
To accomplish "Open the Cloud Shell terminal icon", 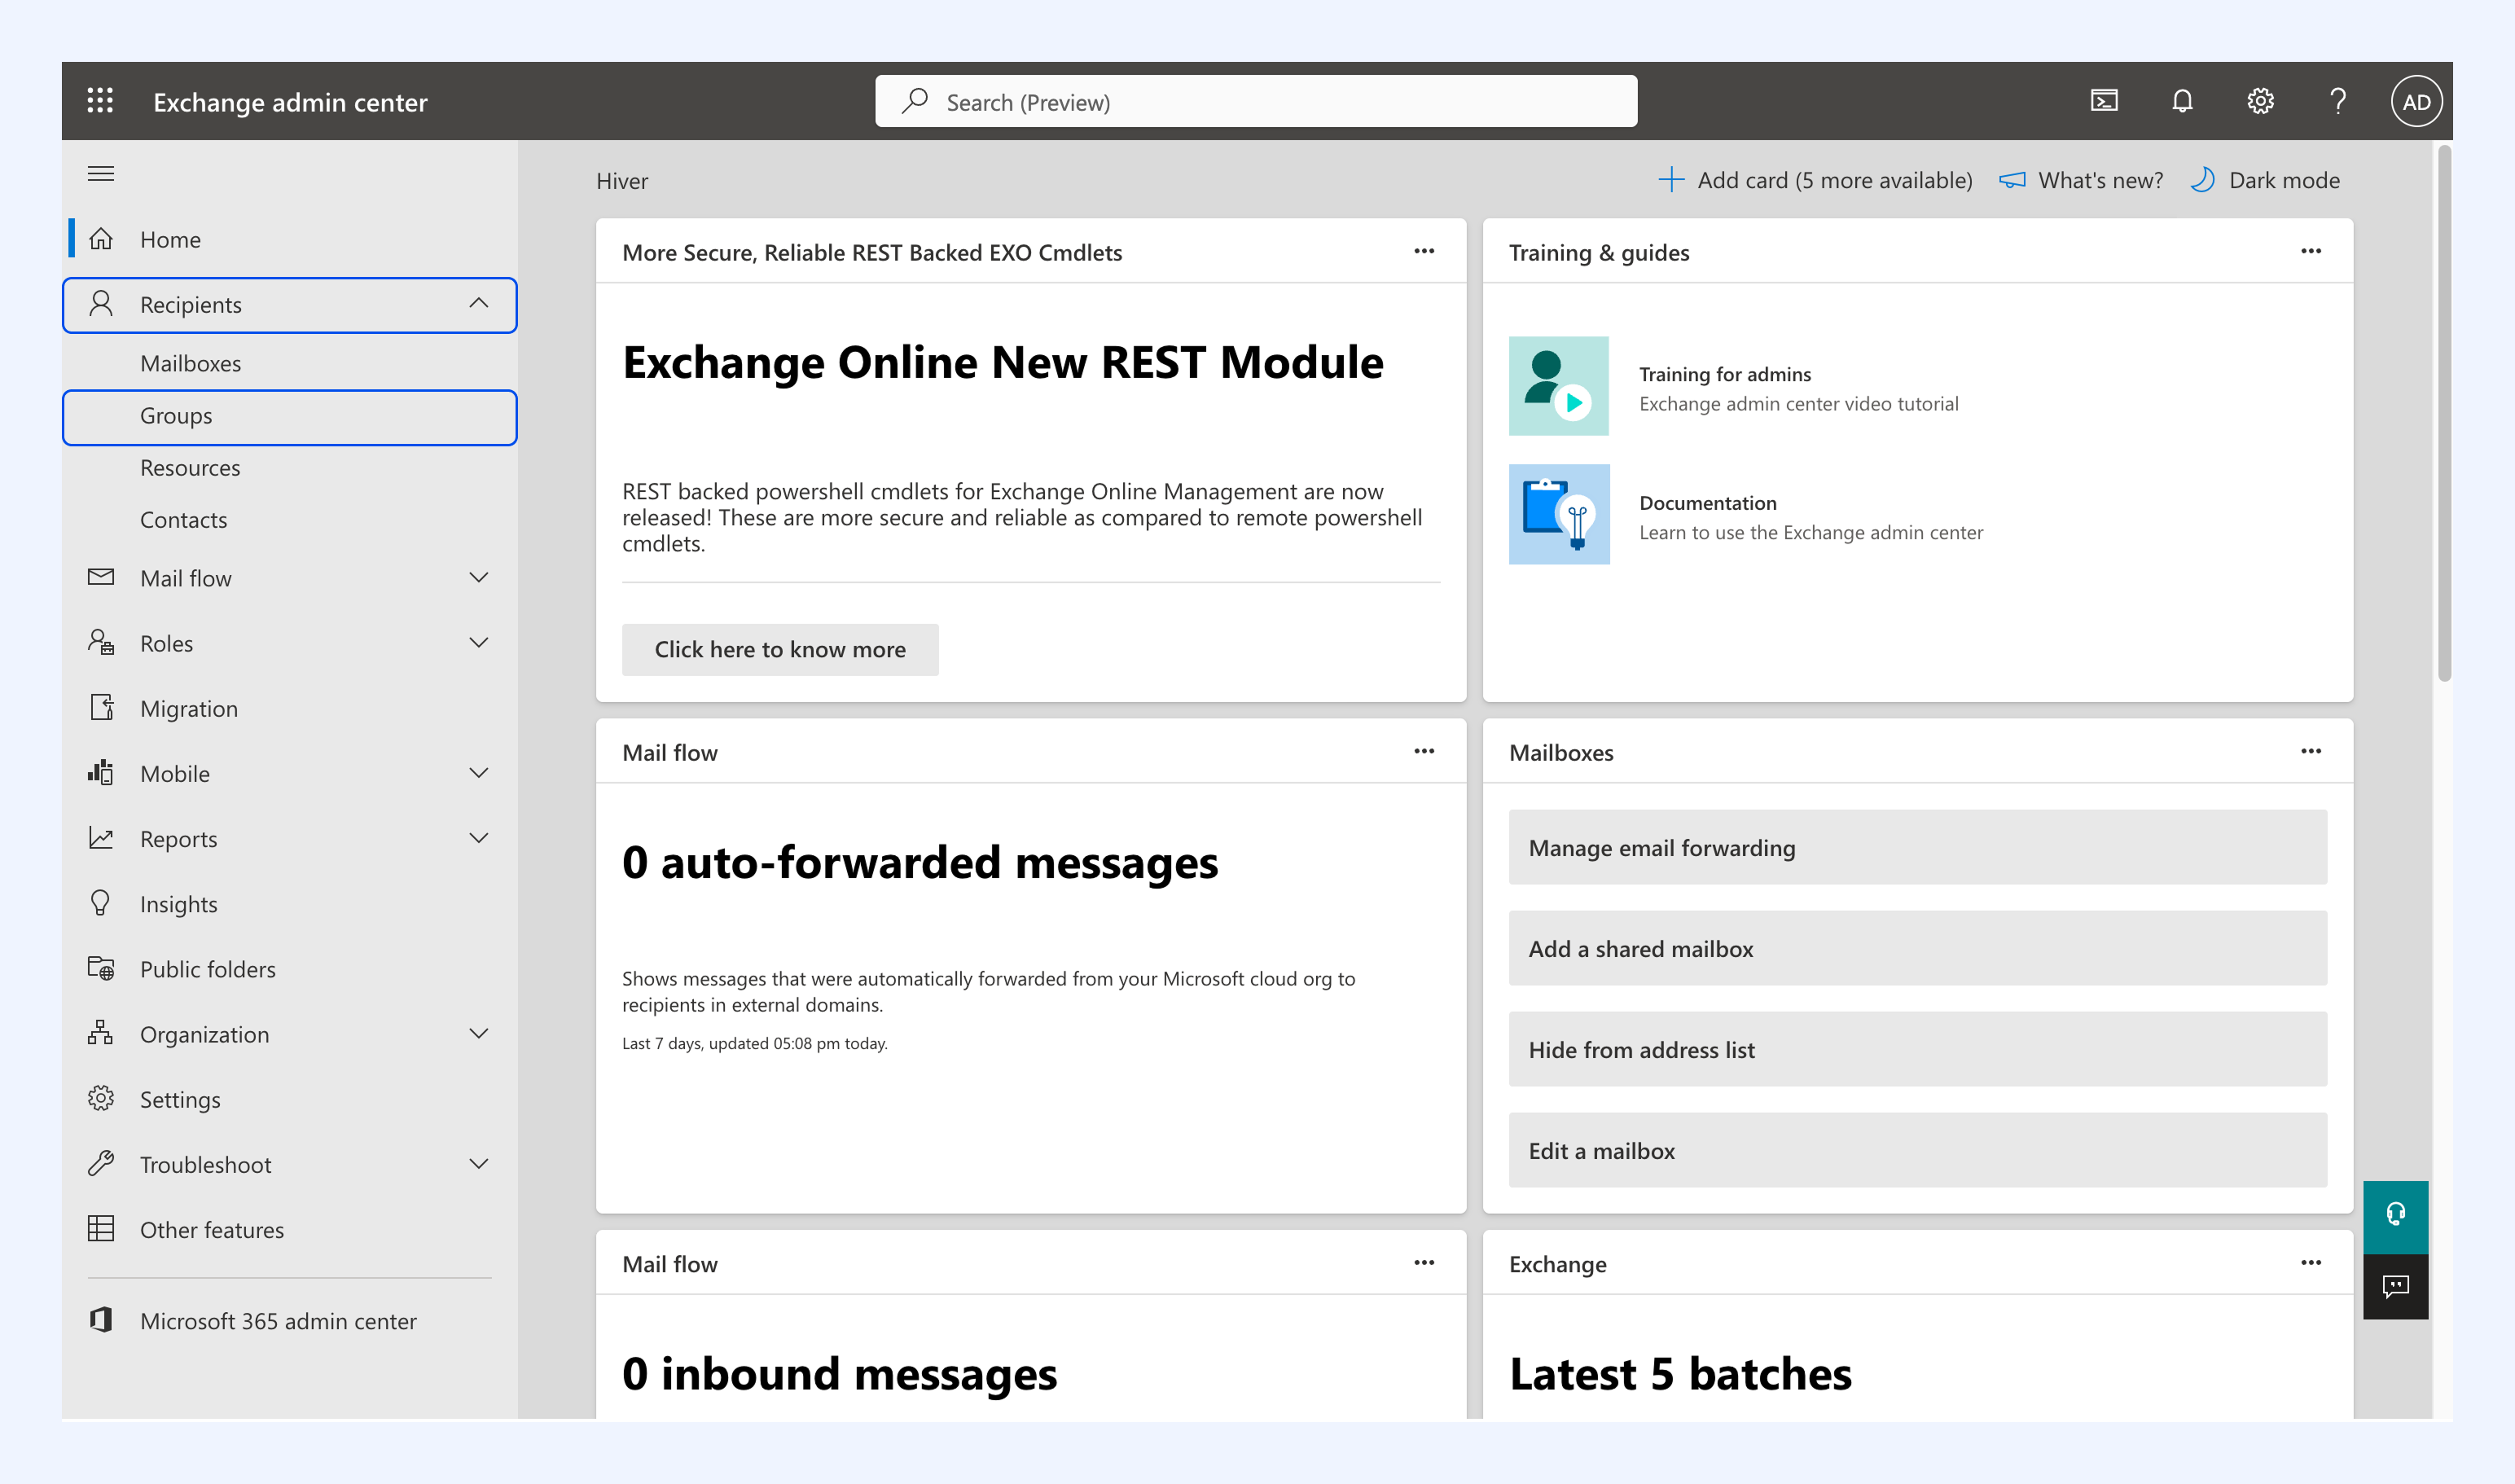I will click(2104, 101).
